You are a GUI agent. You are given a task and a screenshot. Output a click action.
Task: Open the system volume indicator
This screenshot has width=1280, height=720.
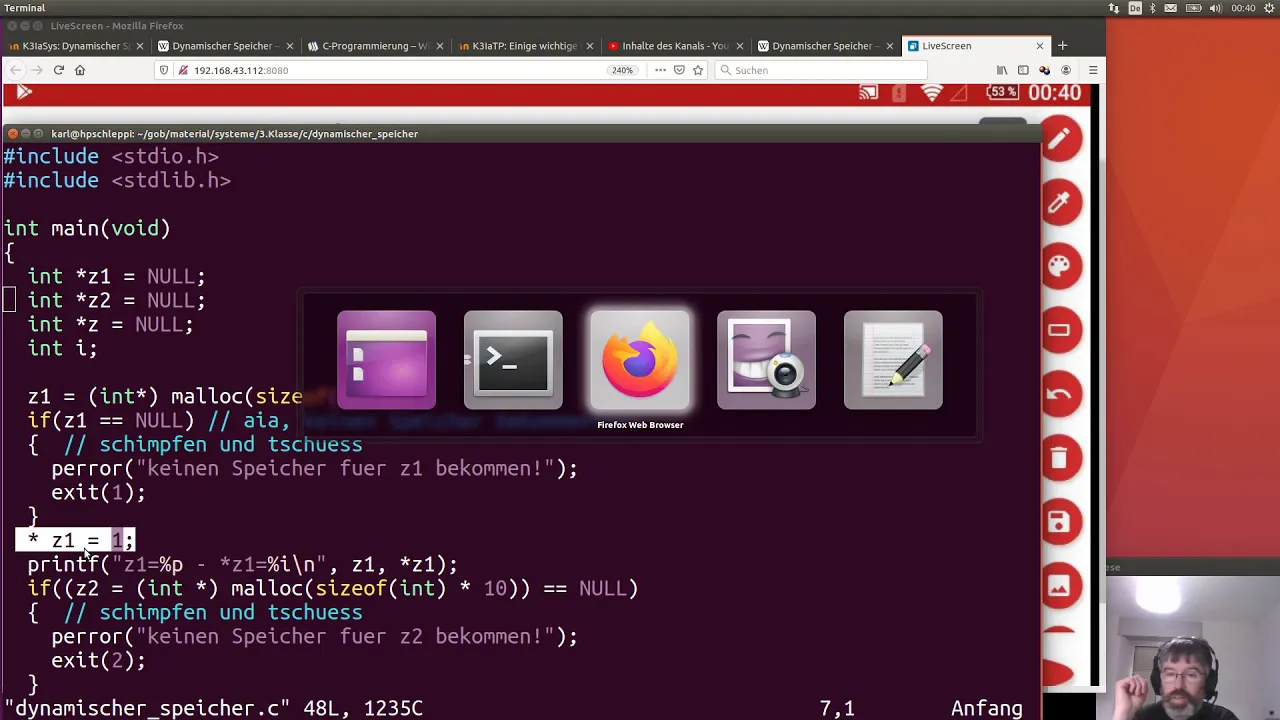[x=1216, y=8]
